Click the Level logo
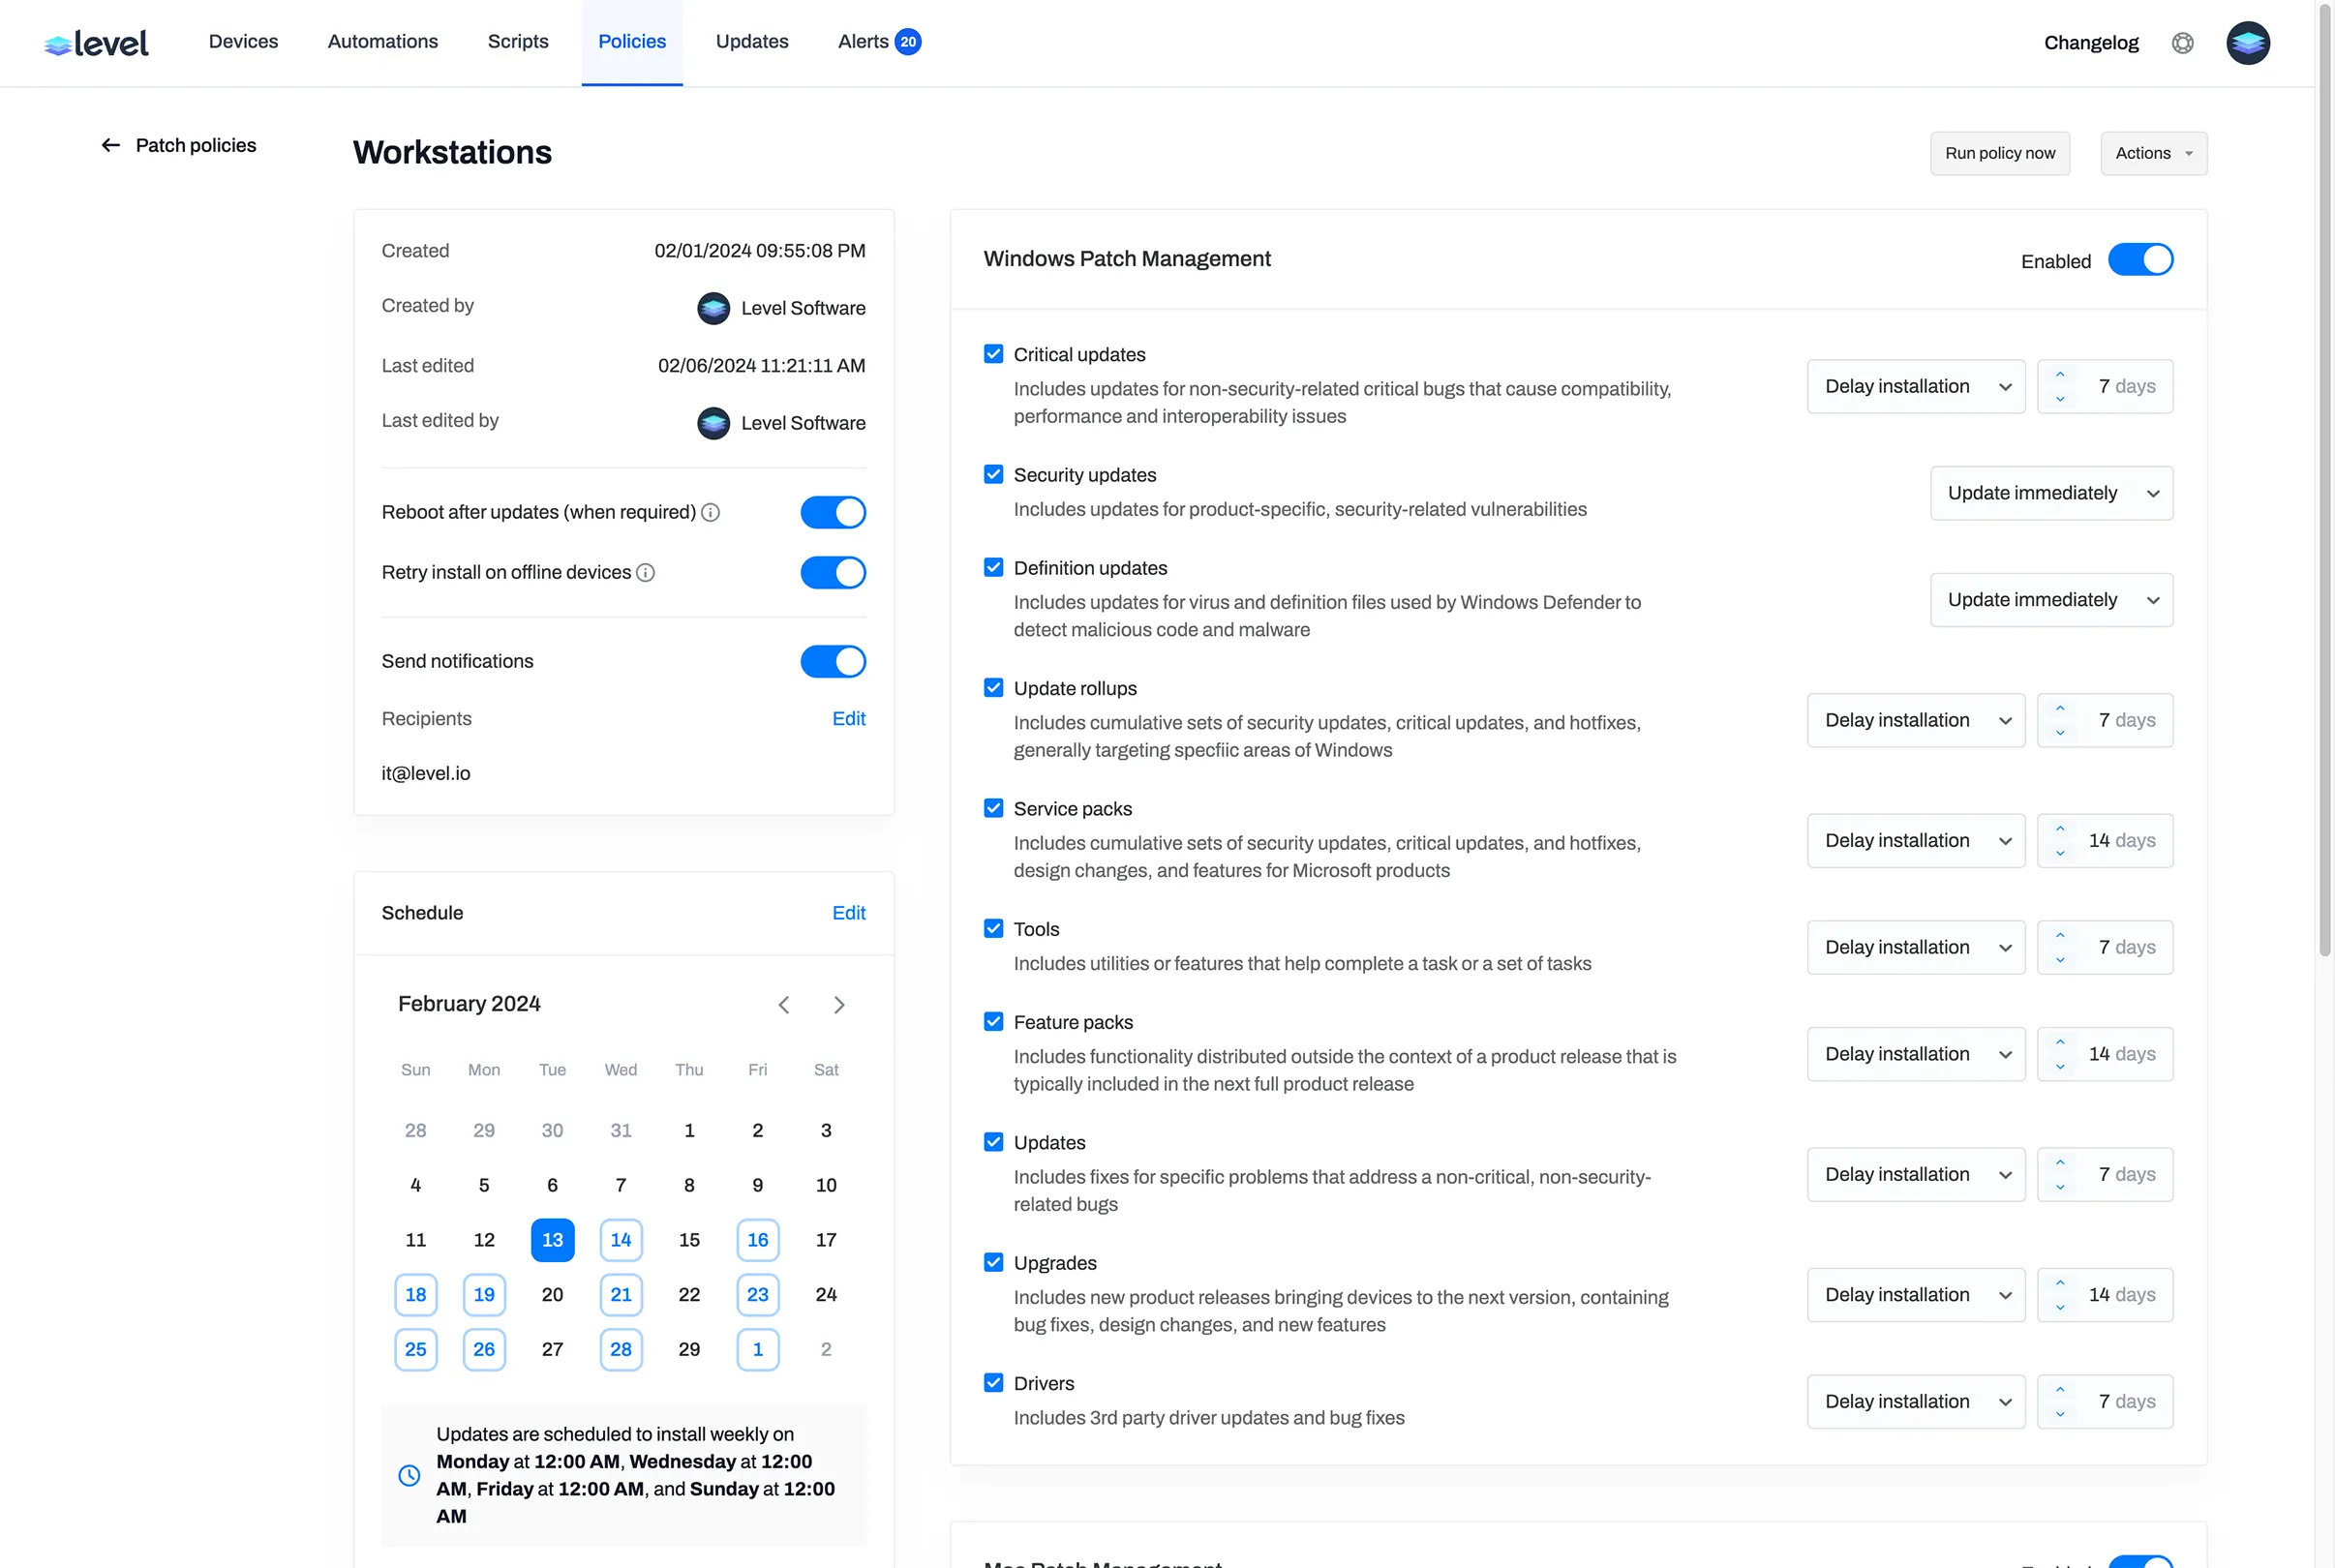 96,43
